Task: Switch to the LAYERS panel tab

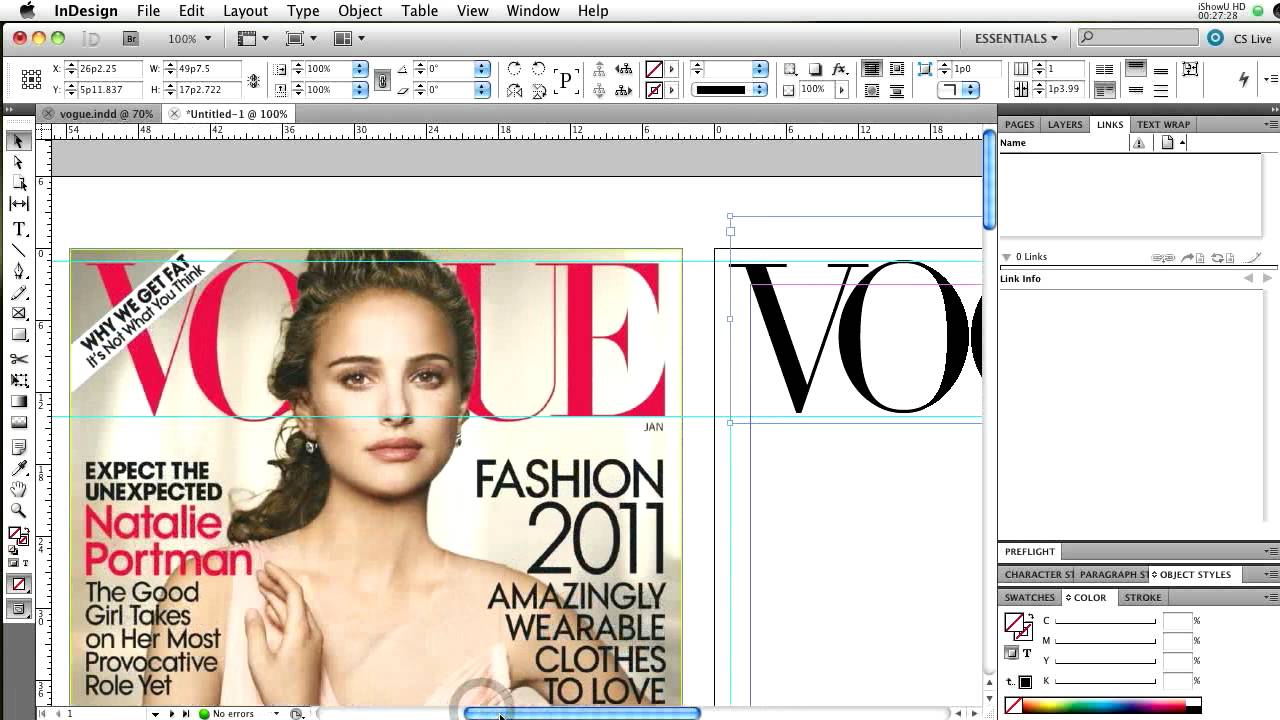Action: point(1065,125)
